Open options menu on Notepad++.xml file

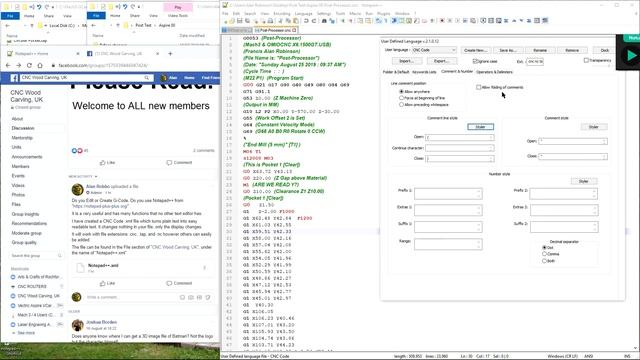click(x=204, y=268)
